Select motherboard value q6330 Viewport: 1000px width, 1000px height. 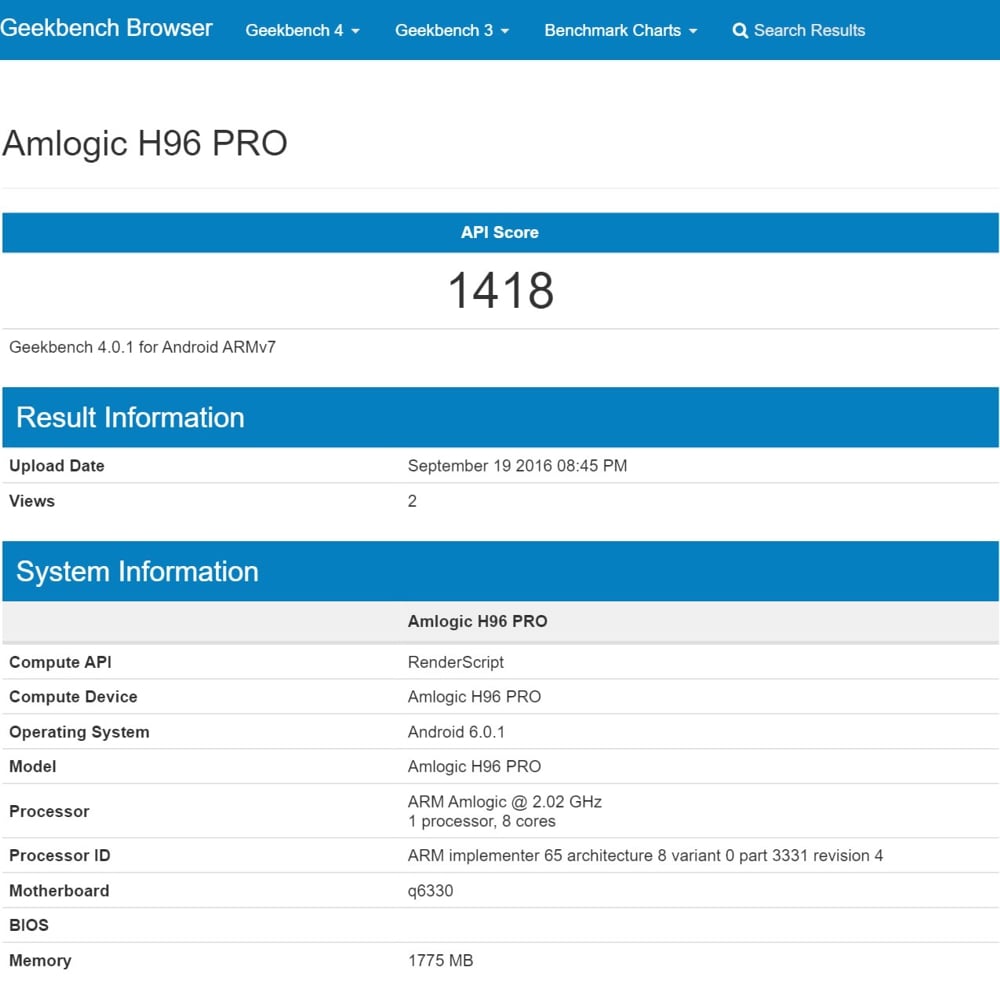click(x=430, y=890)
